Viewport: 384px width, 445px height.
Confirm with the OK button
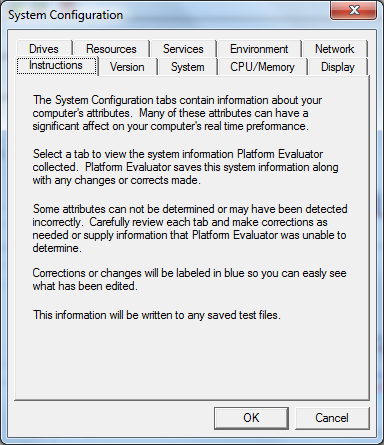click(x=251, y=418)
